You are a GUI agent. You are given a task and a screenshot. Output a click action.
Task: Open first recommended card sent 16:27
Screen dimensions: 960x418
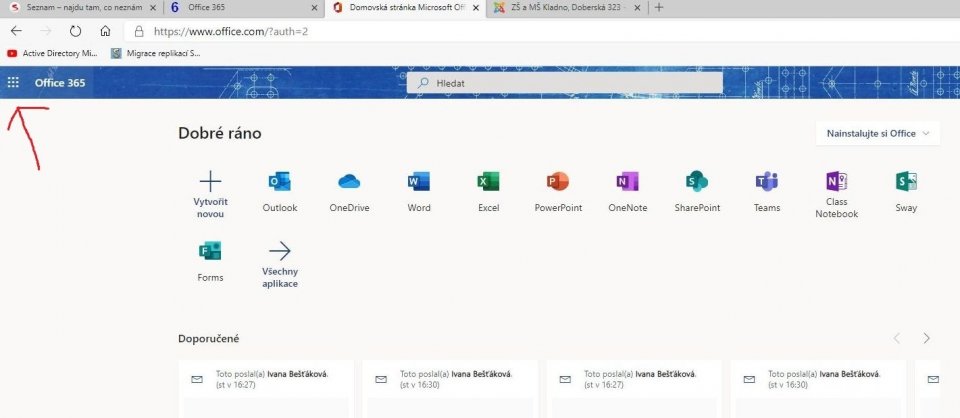click(266, 389)
